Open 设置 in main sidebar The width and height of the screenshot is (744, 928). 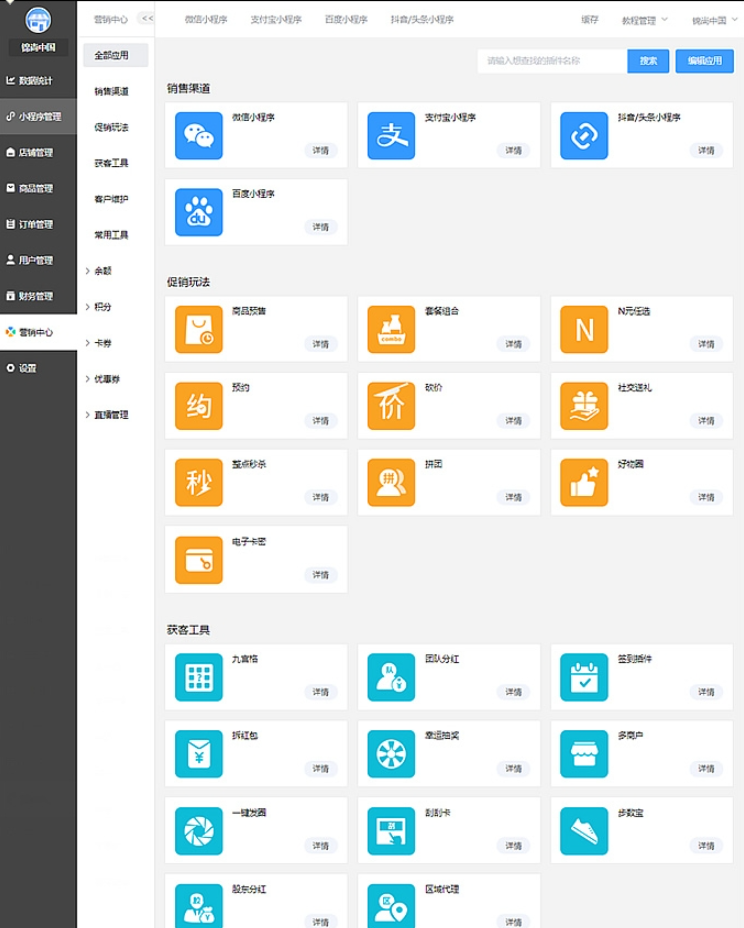click(38, 368)
